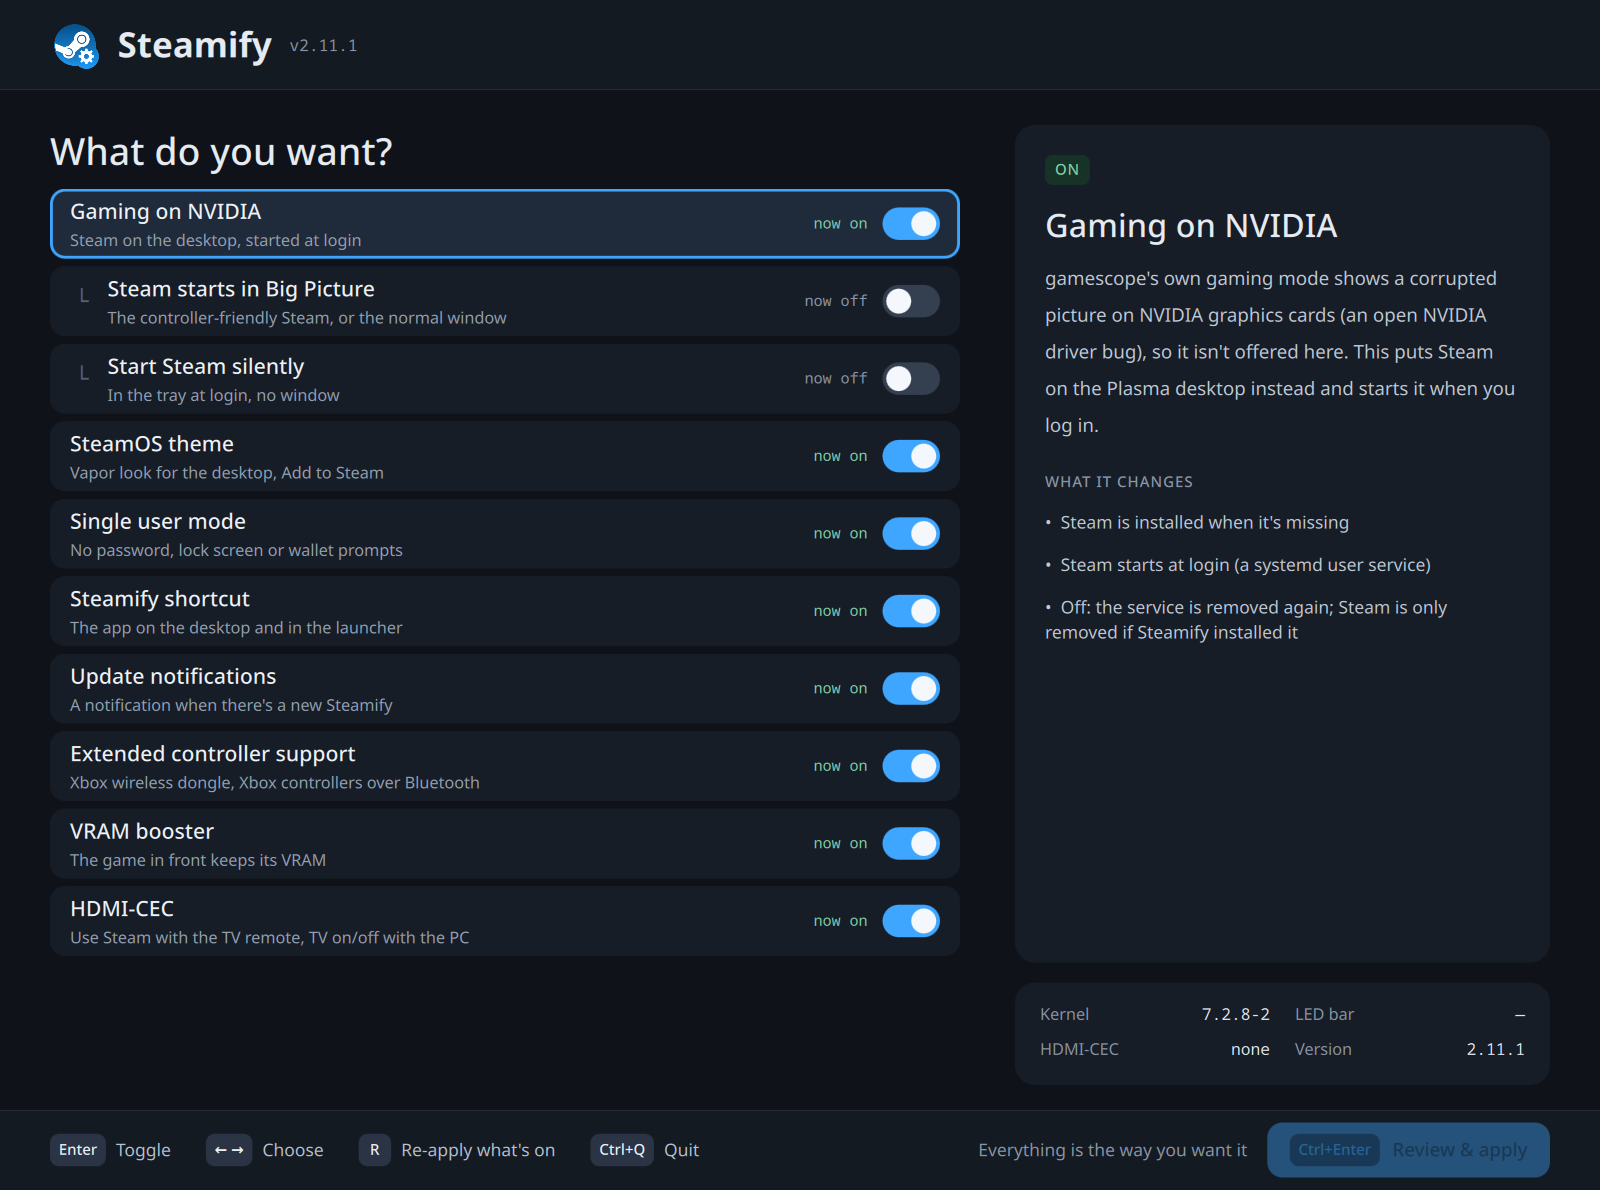Click the version label v2.11.1 in header

[323, 46]
